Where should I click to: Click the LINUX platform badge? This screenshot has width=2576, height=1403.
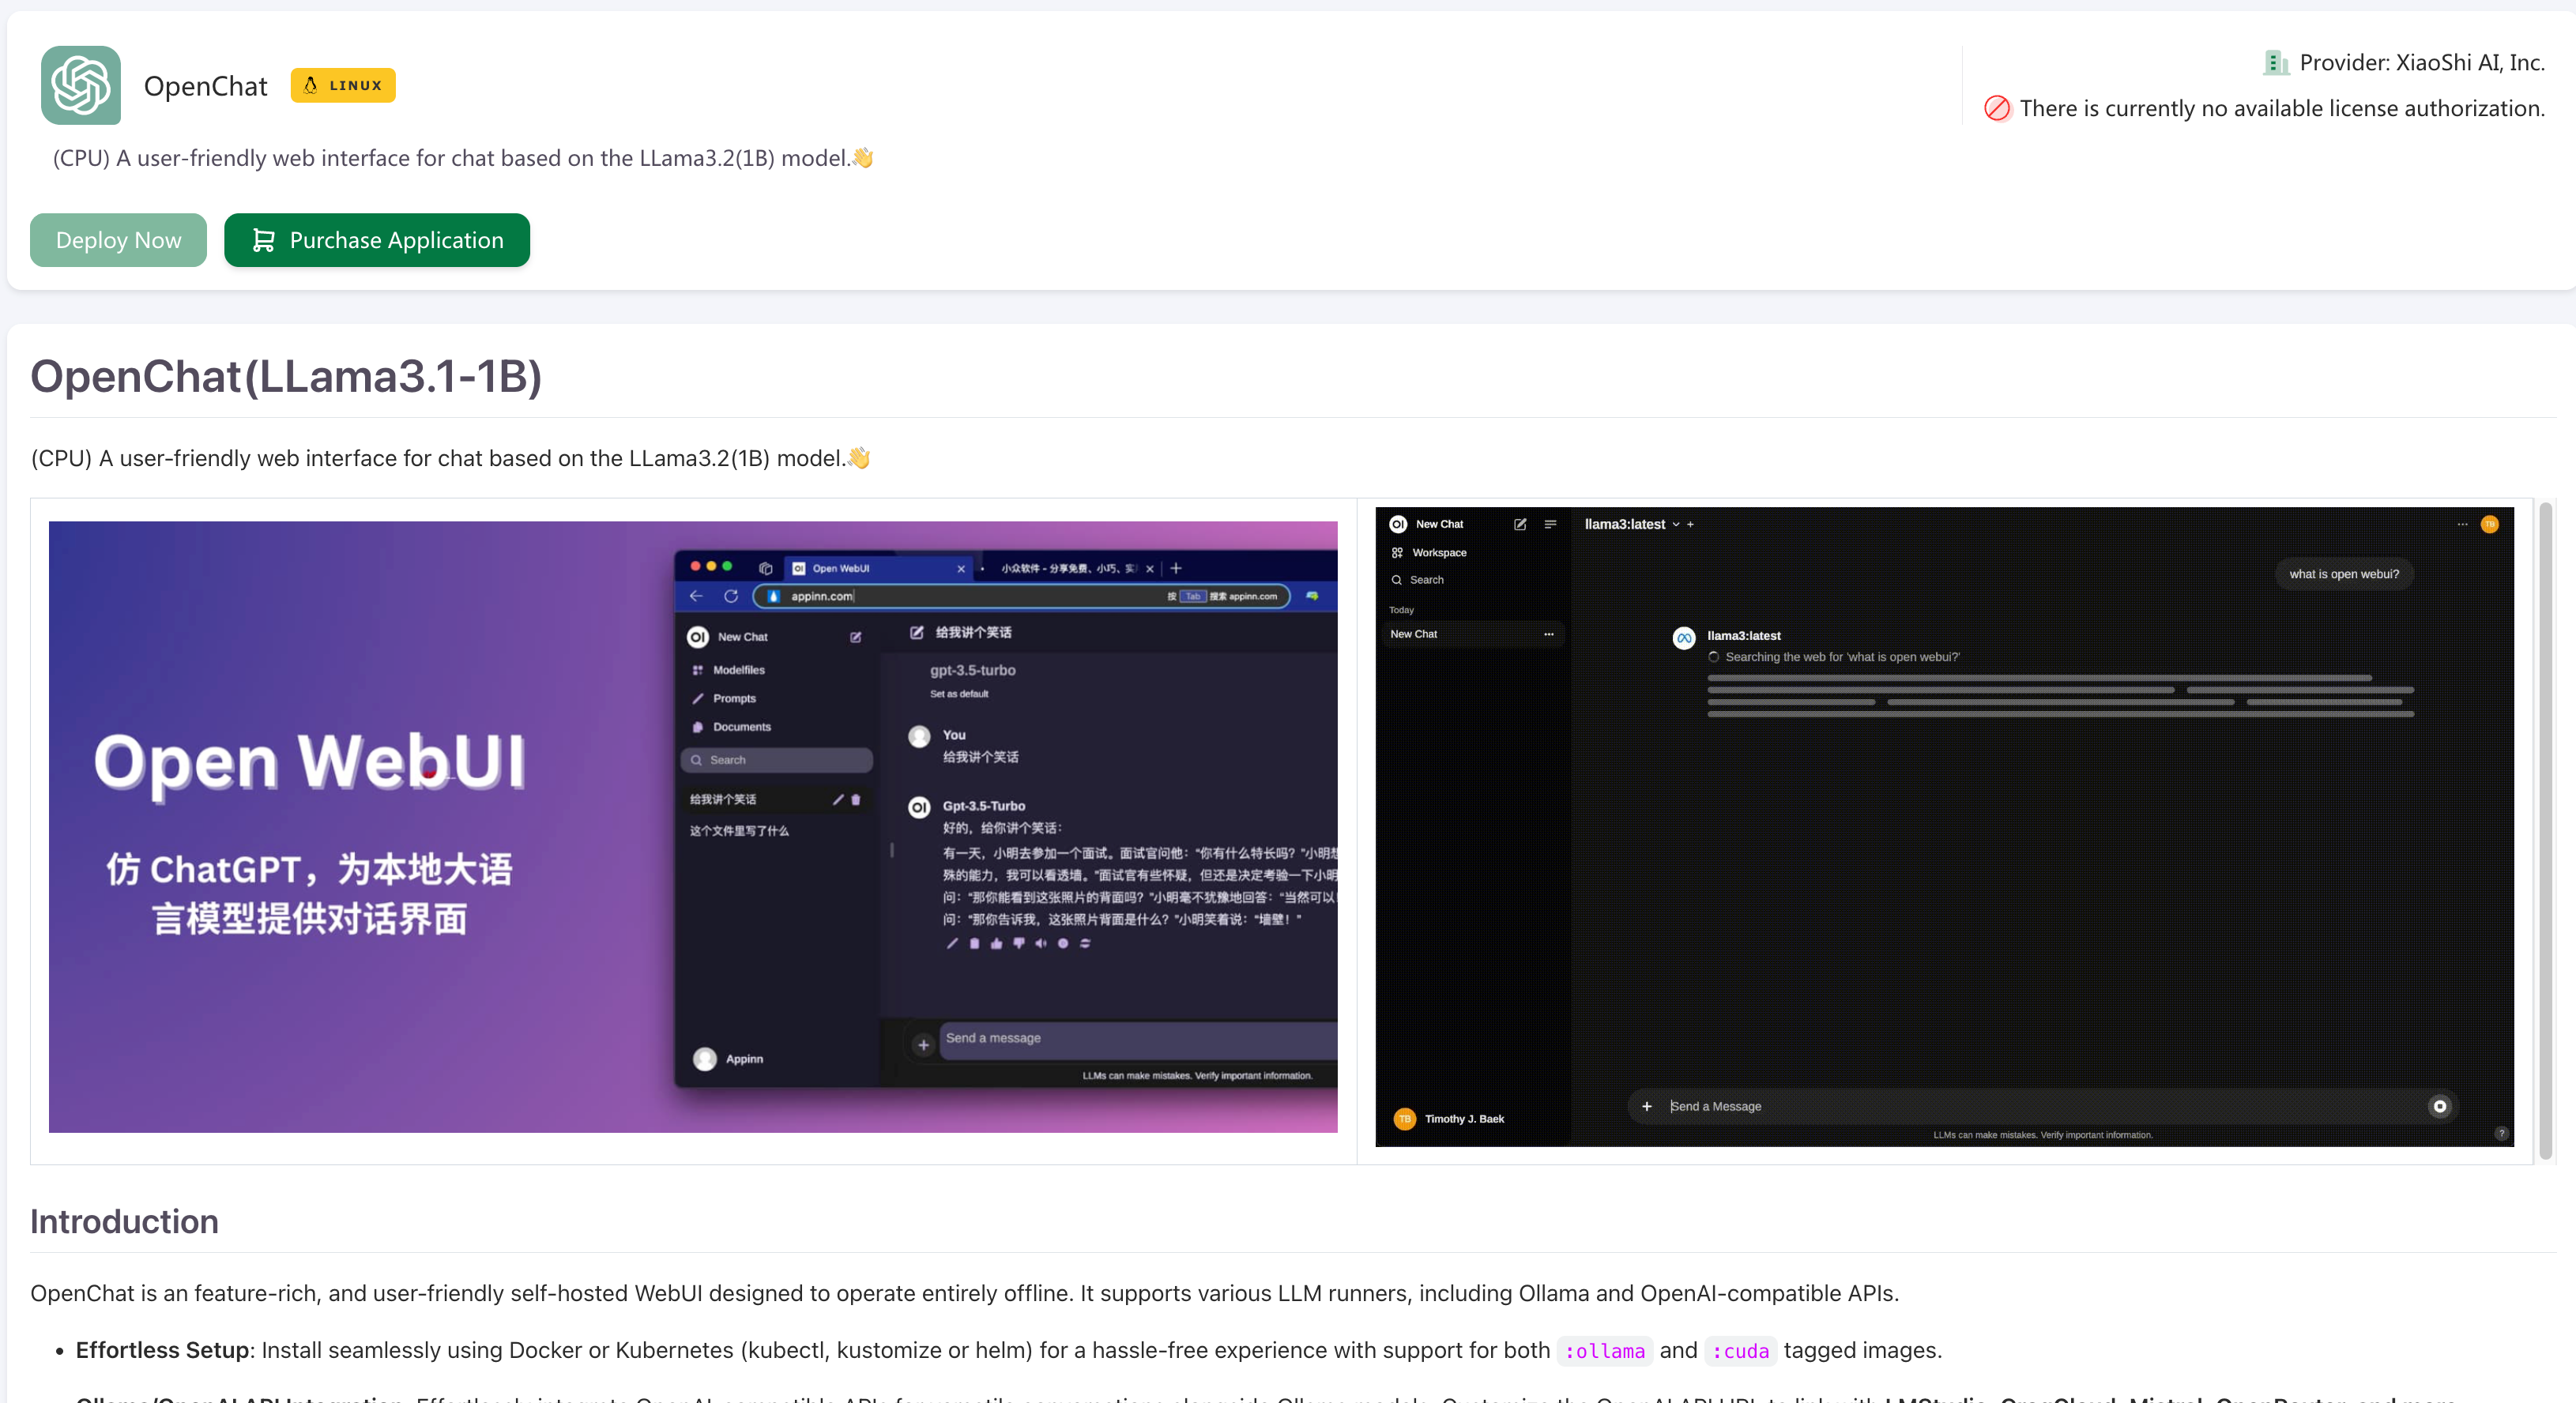pyautogui.click(x=343, y=85)
